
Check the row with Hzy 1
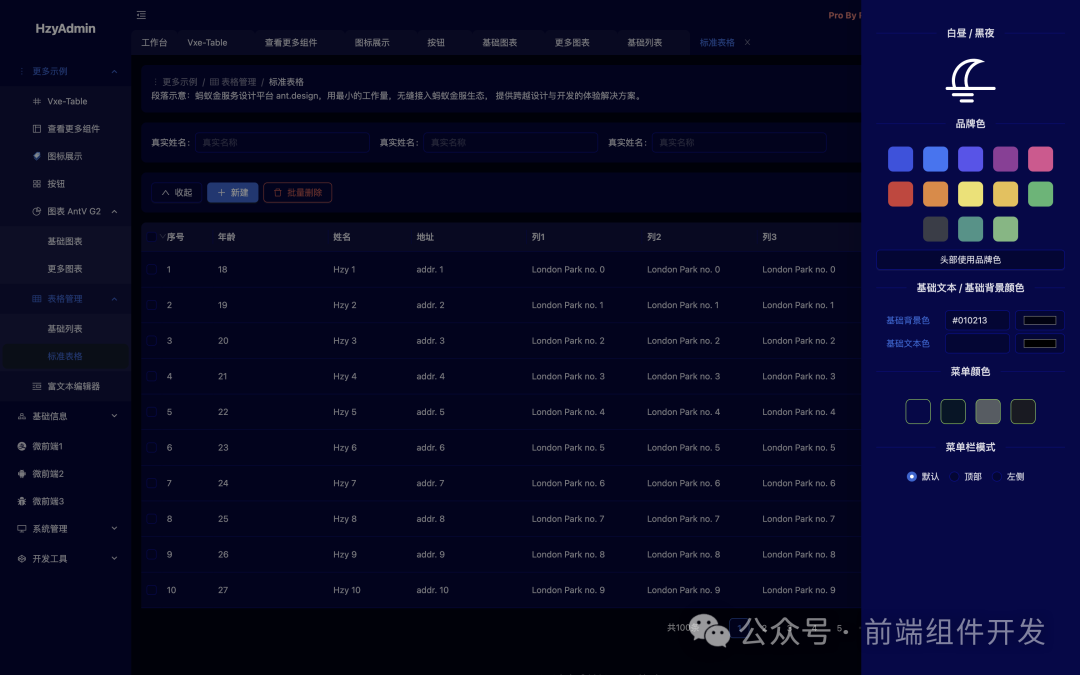click(152, 269)
